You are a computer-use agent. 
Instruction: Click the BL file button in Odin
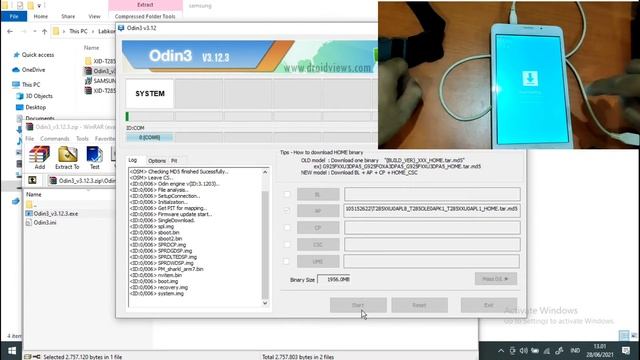click(318, 194)
